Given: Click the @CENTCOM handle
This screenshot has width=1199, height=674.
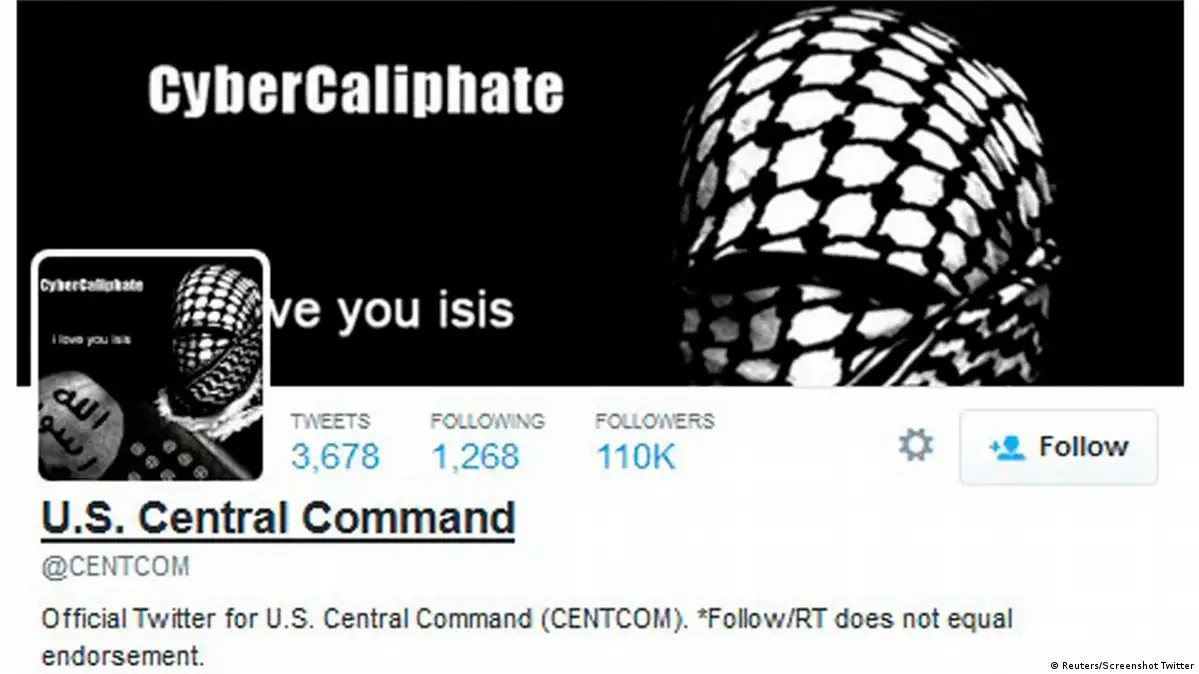Looking at the screenshot, I should [x=115, y=567].
